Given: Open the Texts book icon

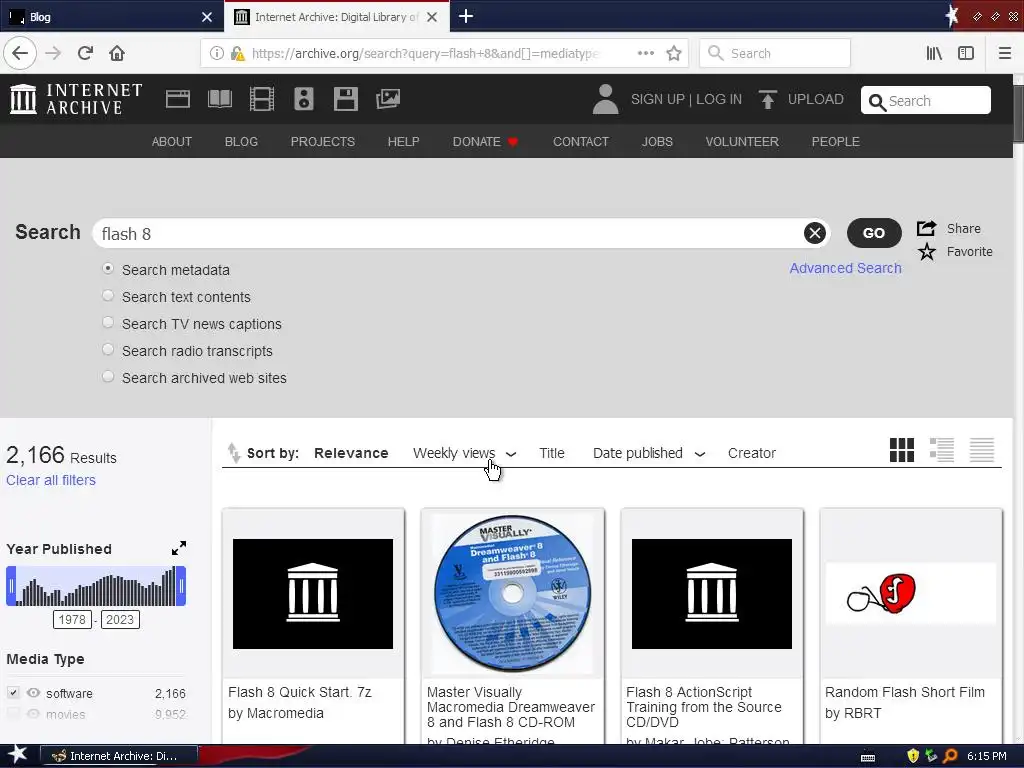Looking at the screenshot, I should tap(219, 99).
